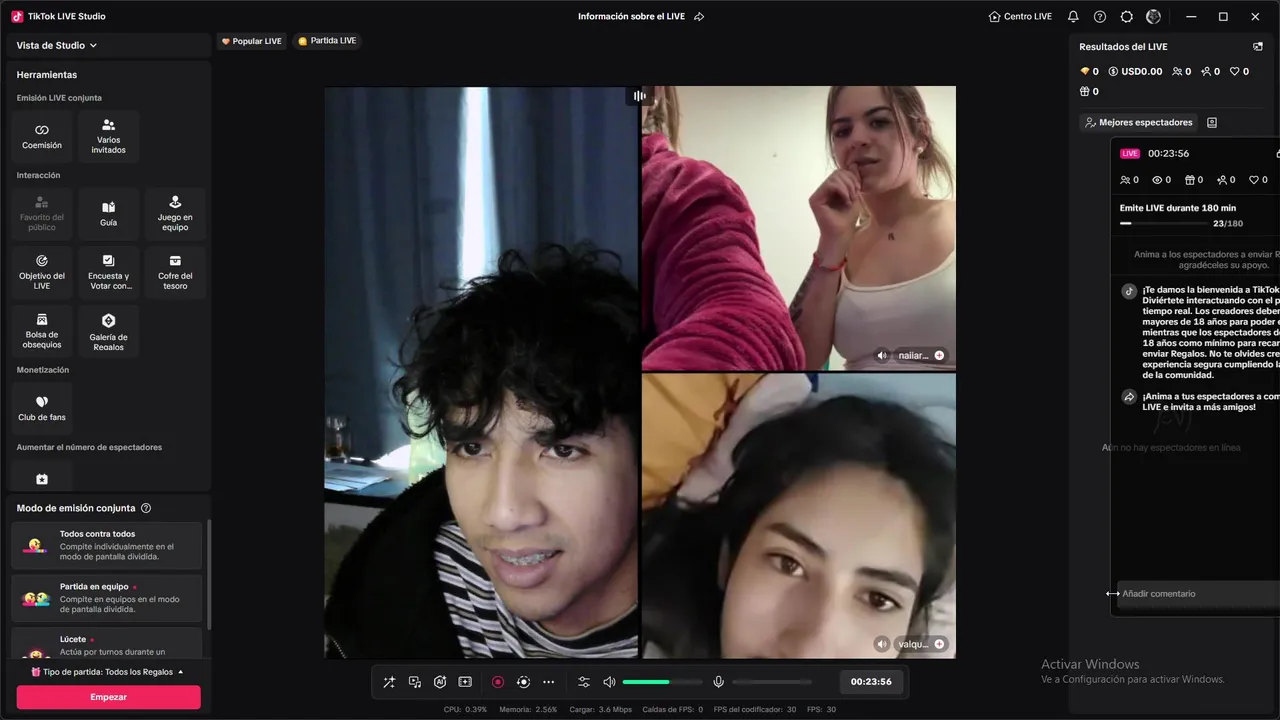Viewport: 1280px width, 720px height.
Task: Mute the speaker volume icon
Action: [x=609, y=682]
